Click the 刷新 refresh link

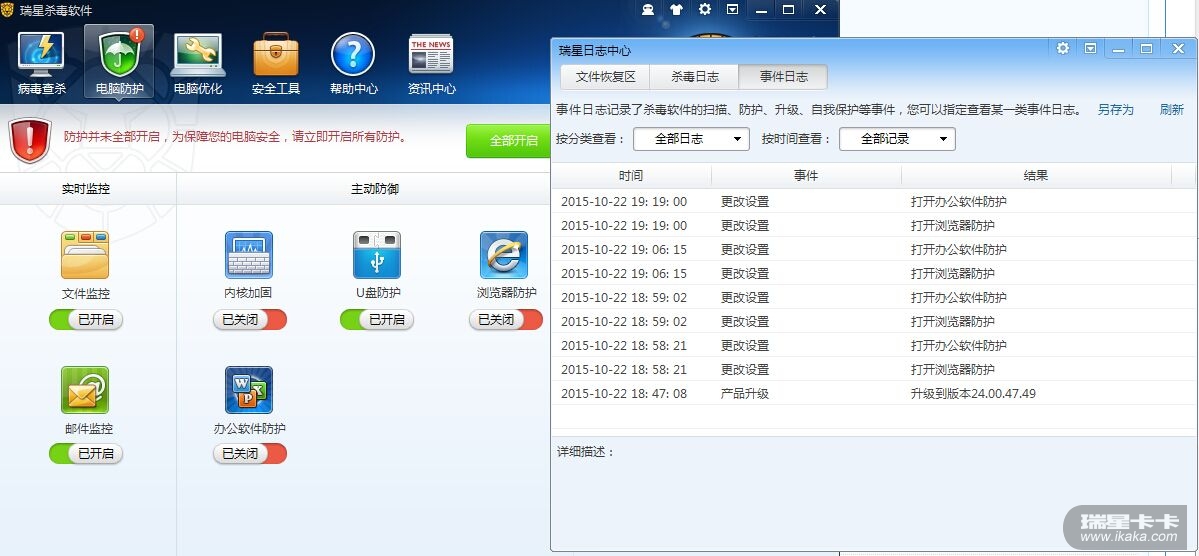tap(1171, 109)
